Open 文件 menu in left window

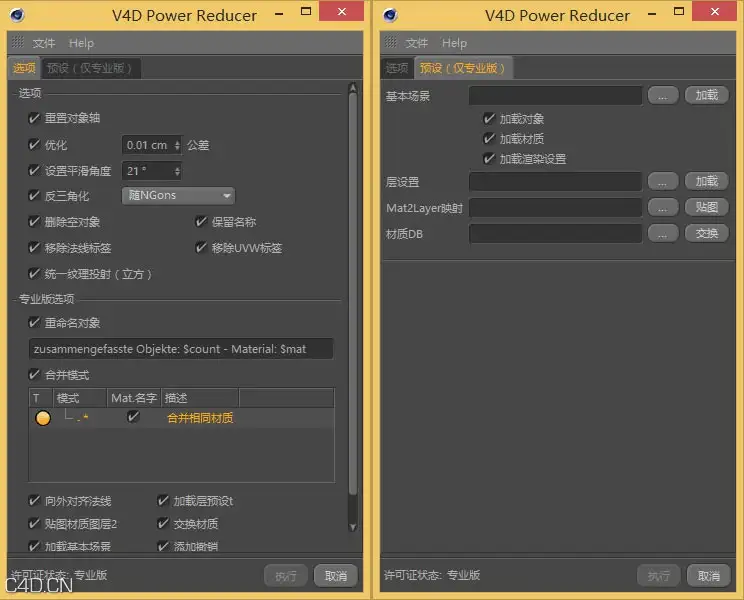(44, 43)
